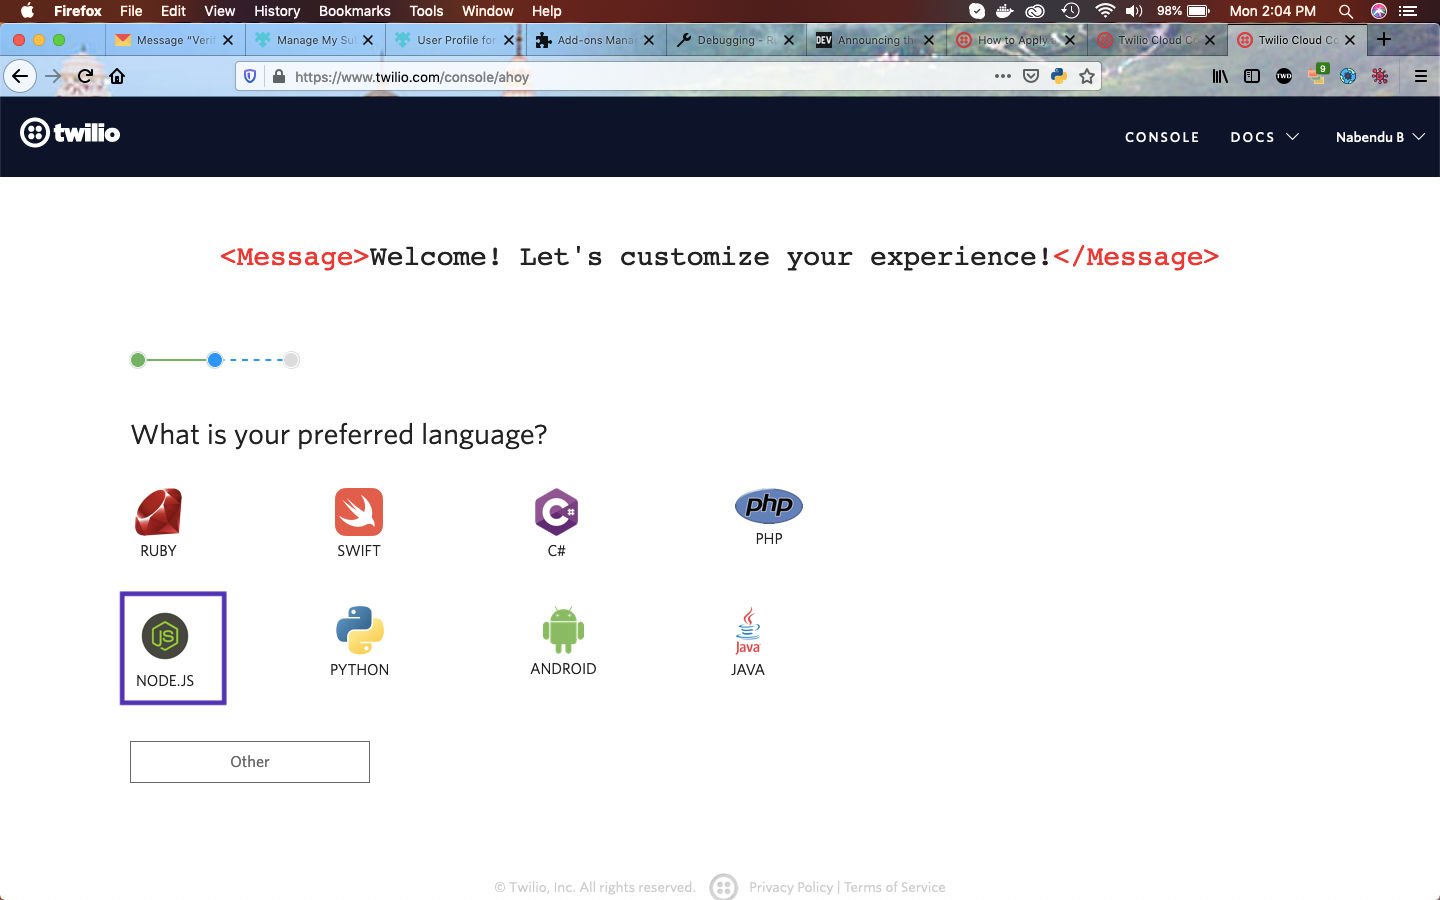Open the Bookmarks menu
This screenshot has height=900, width=1440.
354,11
